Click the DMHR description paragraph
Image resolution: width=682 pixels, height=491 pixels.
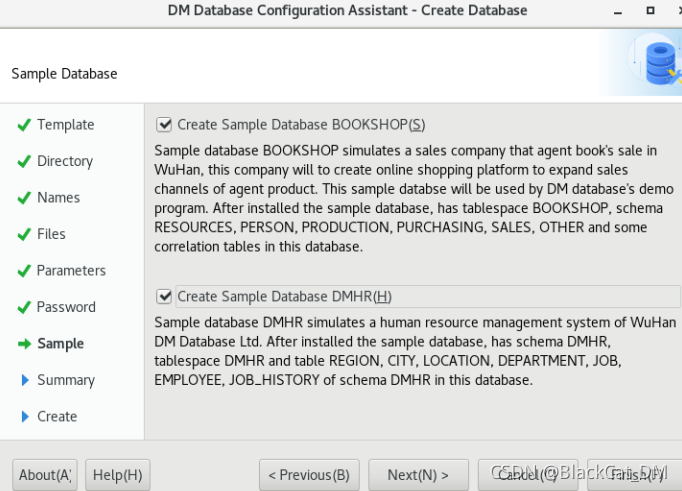415,351
